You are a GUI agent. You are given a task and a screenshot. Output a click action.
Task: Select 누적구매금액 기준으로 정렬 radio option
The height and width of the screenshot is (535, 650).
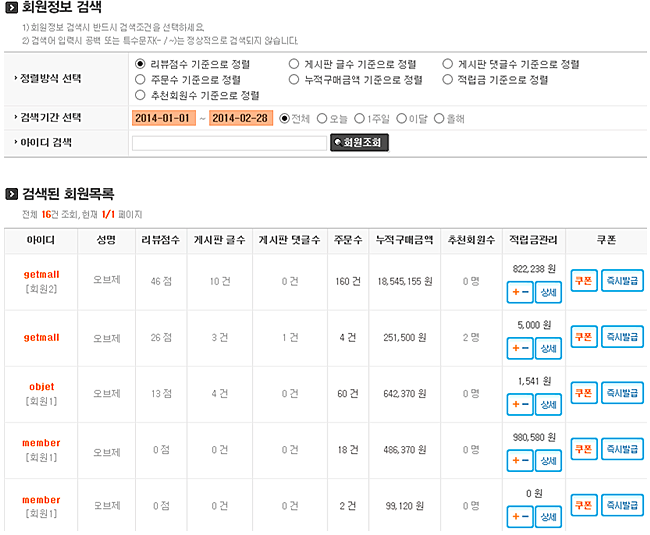click(294, 79)
